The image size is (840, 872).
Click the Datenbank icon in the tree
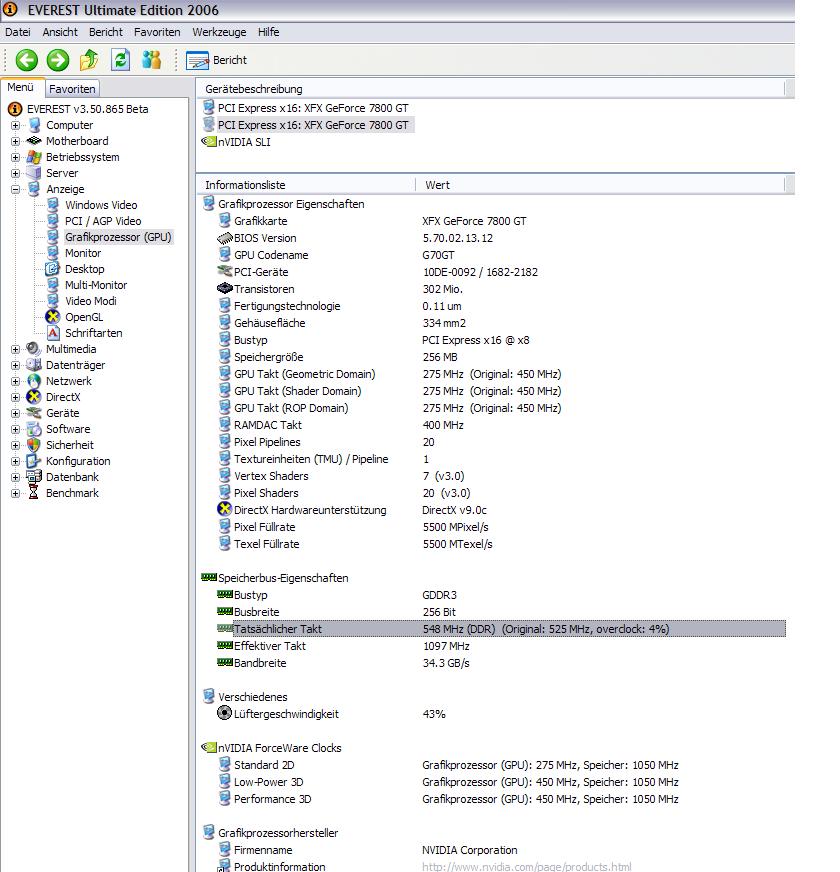point(33,477)
